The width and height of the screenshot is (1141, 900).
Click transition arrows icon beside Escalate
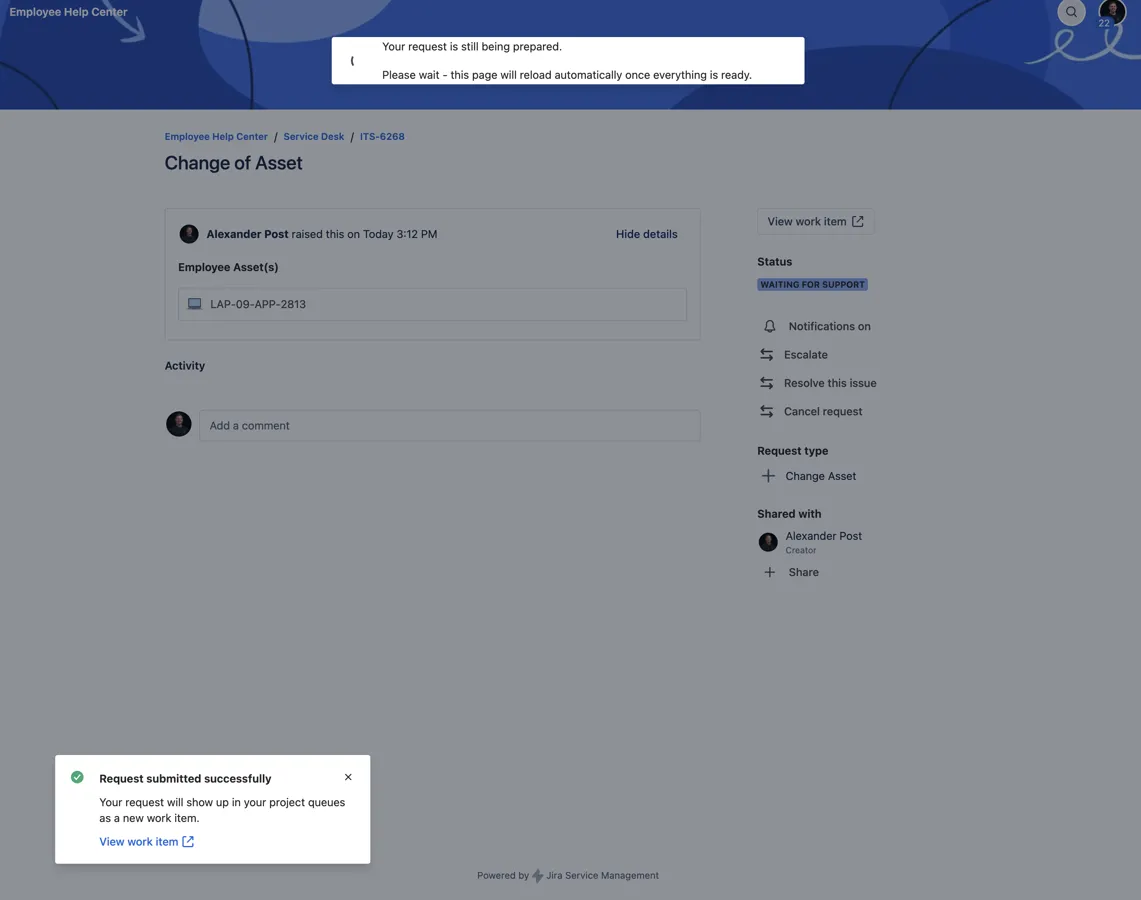pos(766,355)
